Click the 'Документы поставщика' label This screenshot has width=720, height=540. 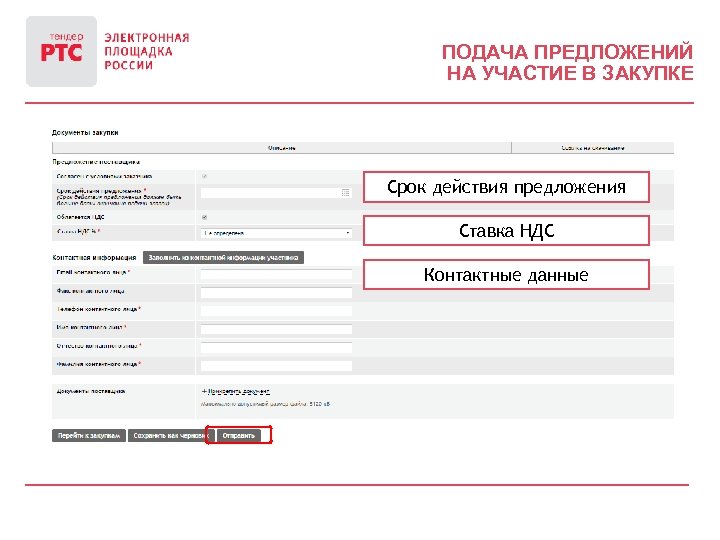coord(90,391)
